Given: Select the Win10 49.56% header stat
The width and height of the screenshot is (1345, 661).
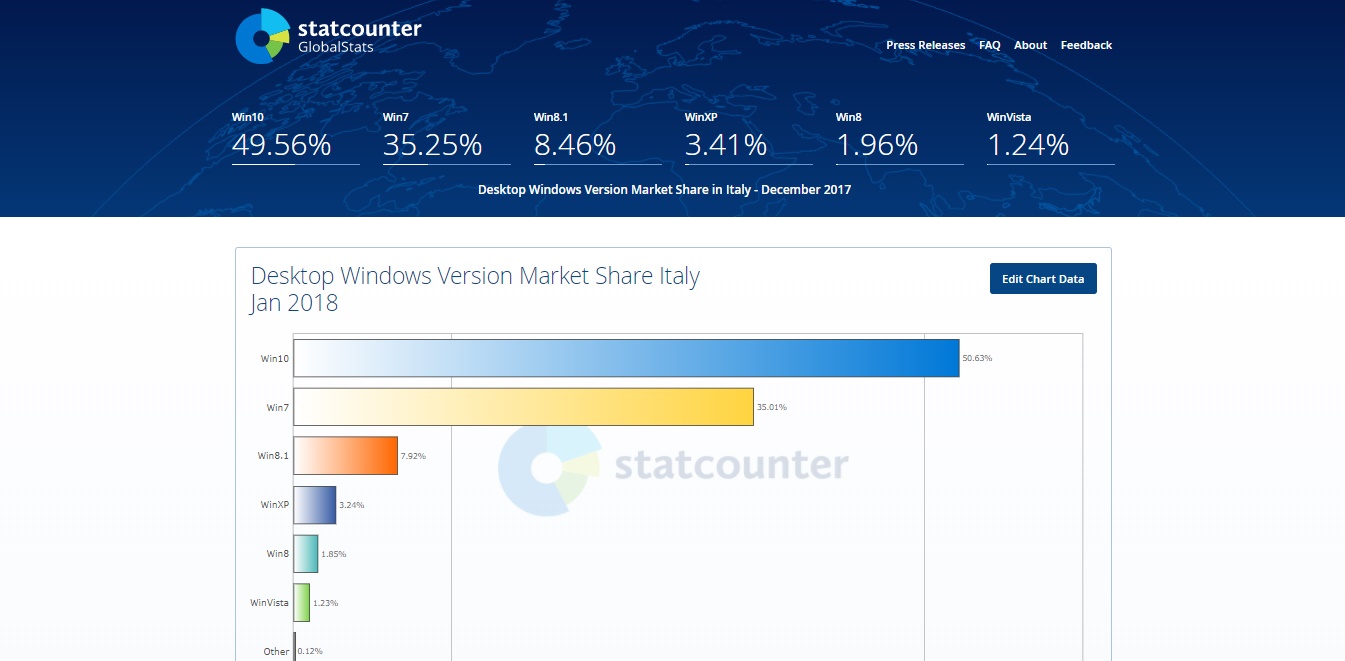Looking at the screenshot, I should (295, 138).
